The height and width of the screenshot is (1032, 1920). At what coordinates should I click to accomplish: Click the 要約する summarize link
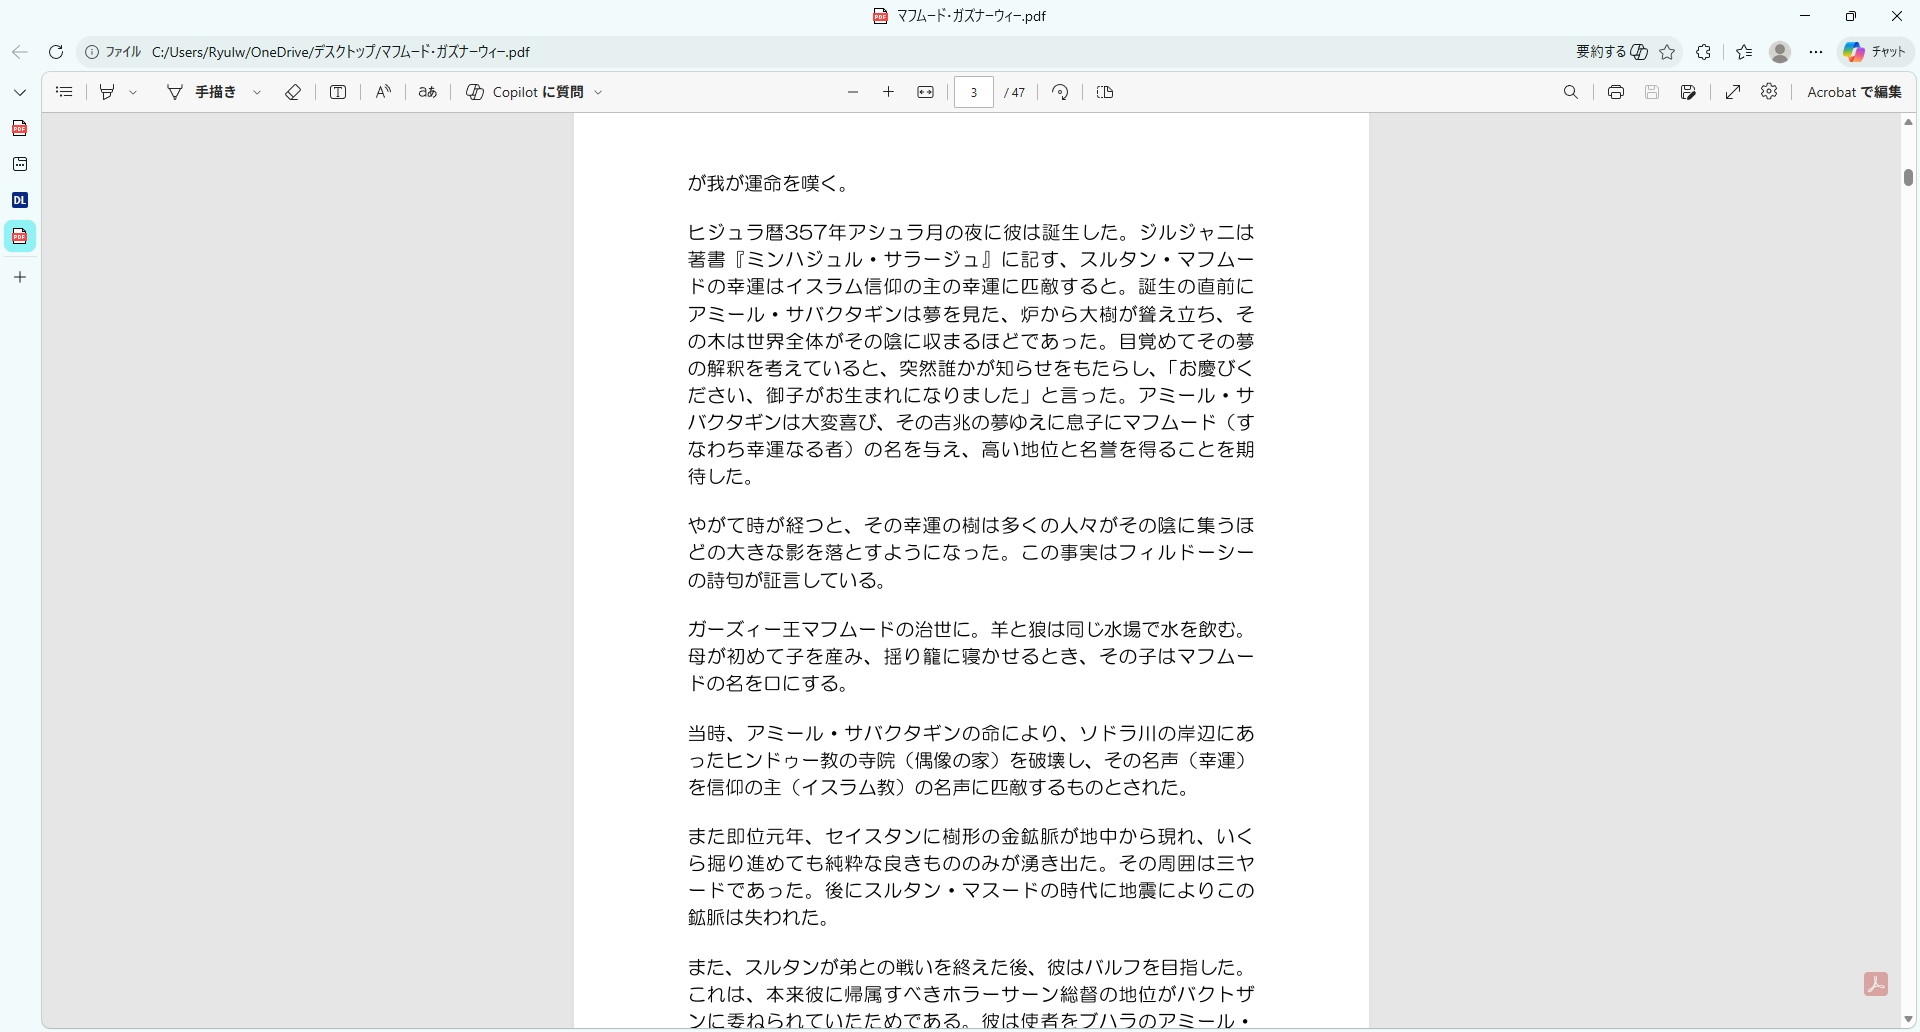(1601, 51)
